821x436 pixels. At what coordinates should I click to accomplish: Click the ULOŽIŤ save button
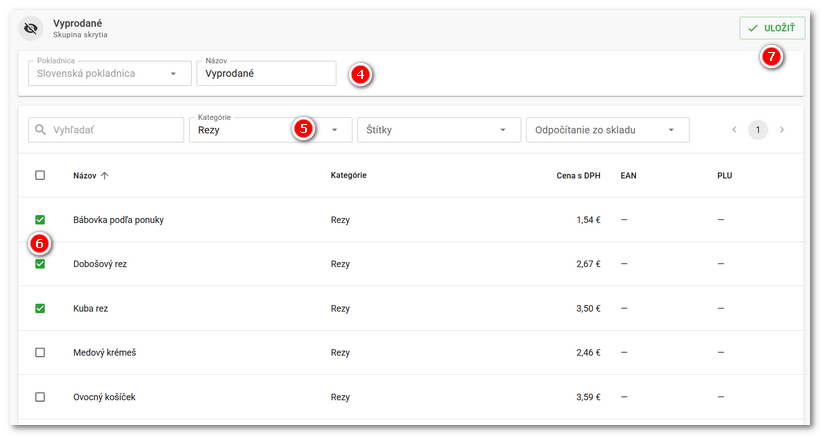(772, 28)
